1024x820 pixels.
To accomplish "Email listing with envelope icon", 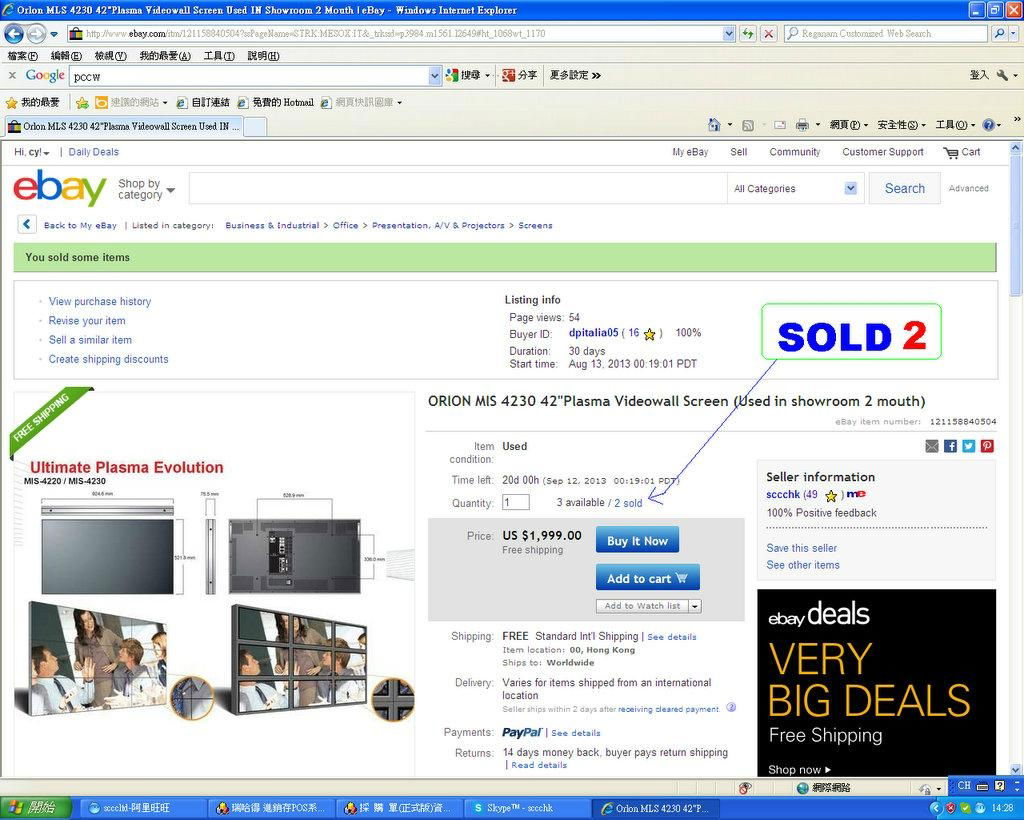I will 932,446.
